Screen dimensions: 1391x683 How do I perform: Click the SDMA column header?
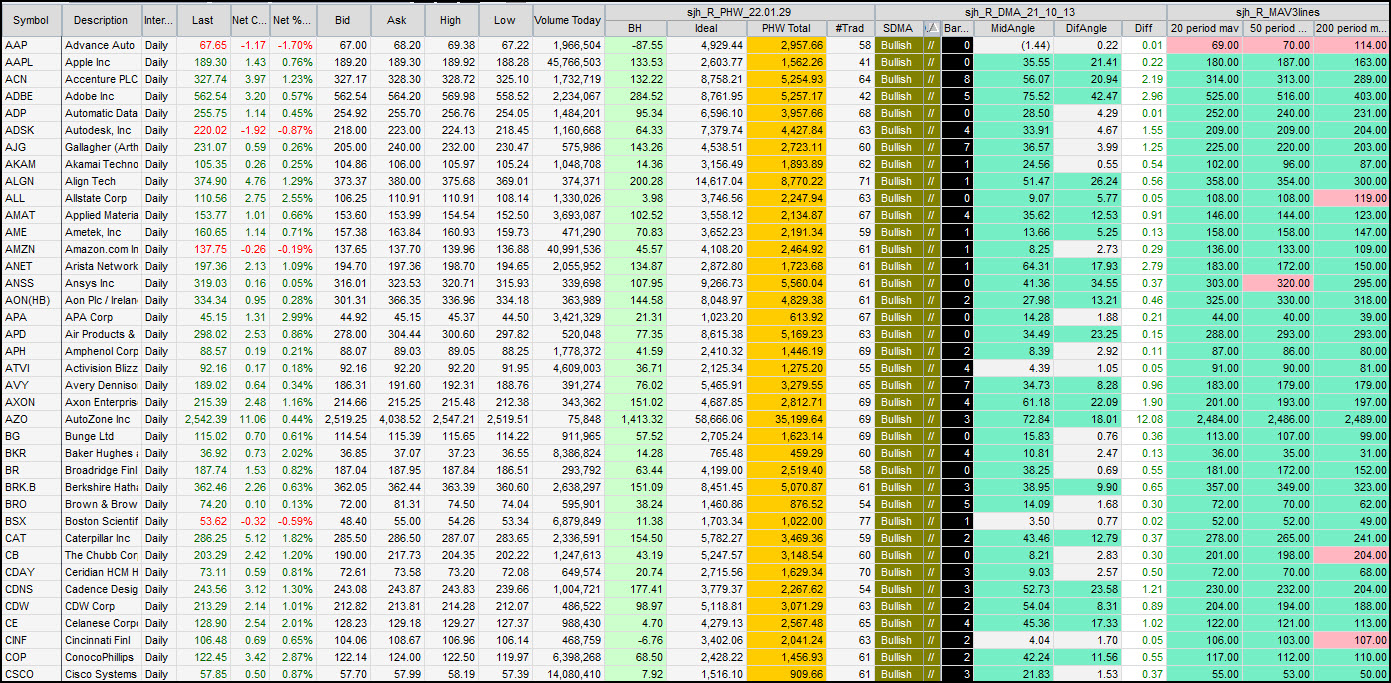coord(898,28)
